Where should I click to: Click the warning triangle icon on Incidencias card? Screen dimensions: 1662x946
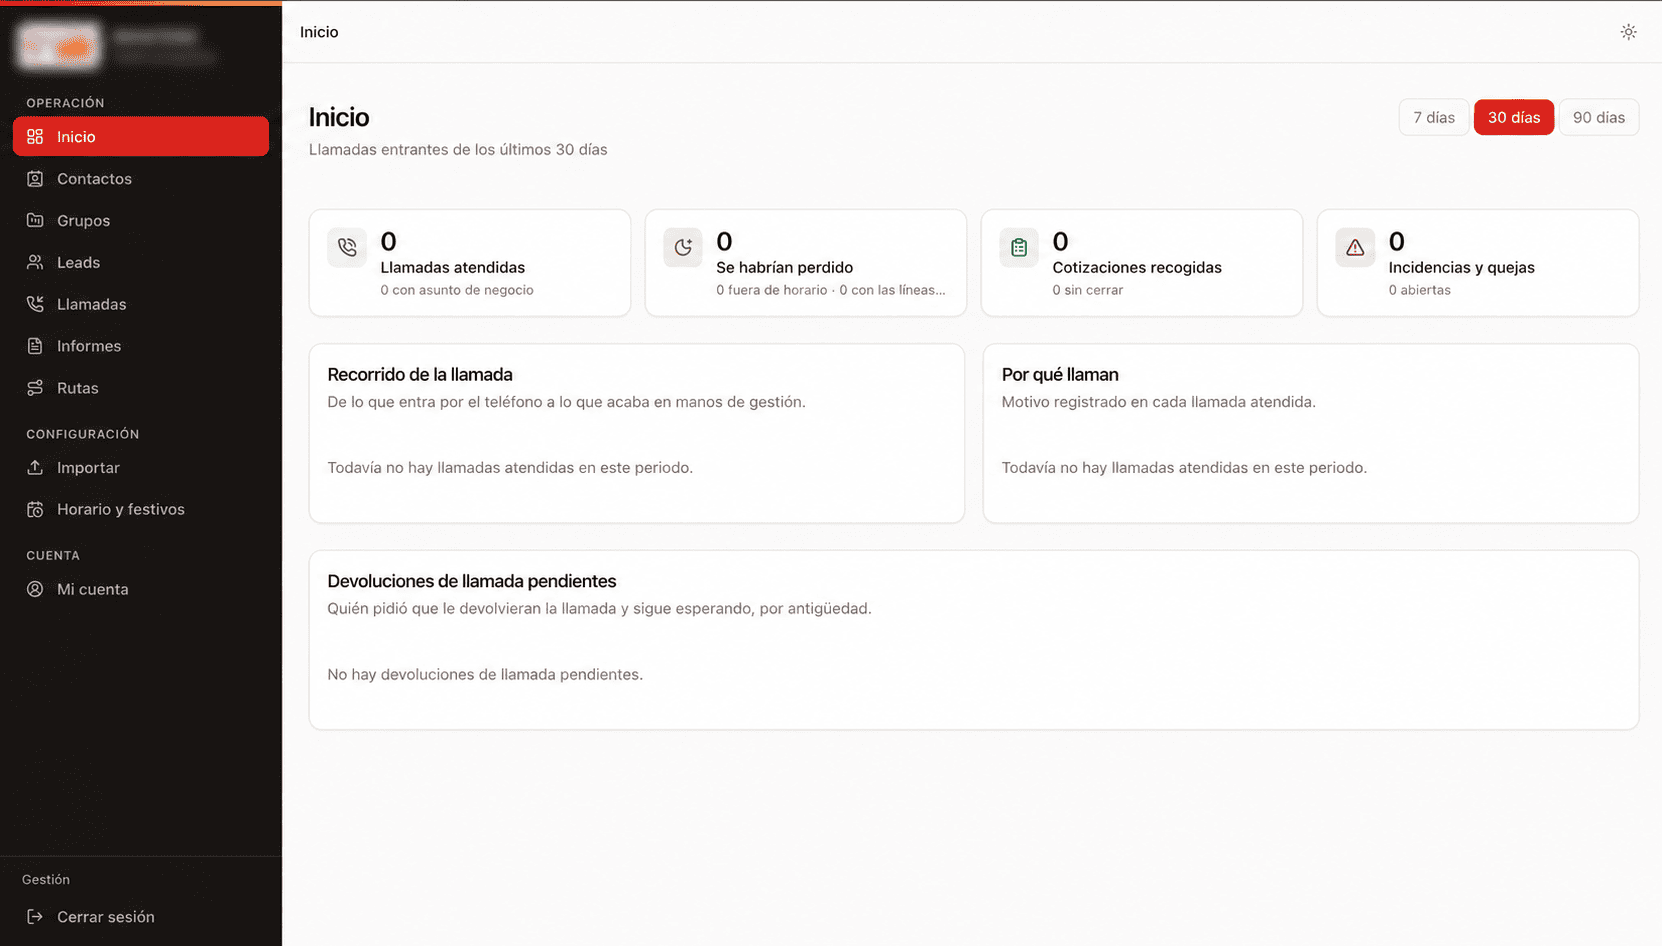(x=1355, y=247)
